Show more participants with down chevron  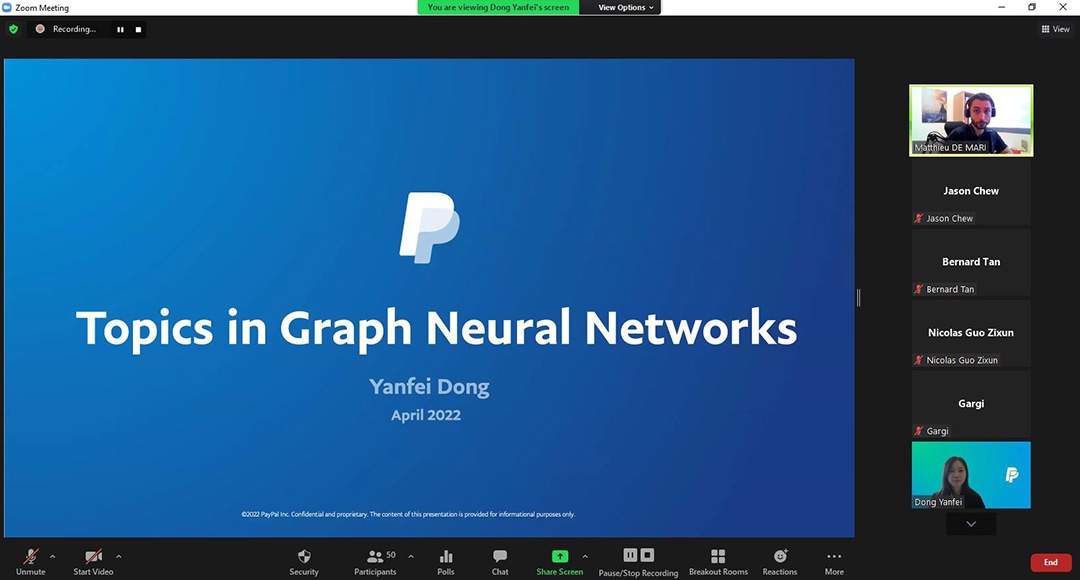coord(971,524)
